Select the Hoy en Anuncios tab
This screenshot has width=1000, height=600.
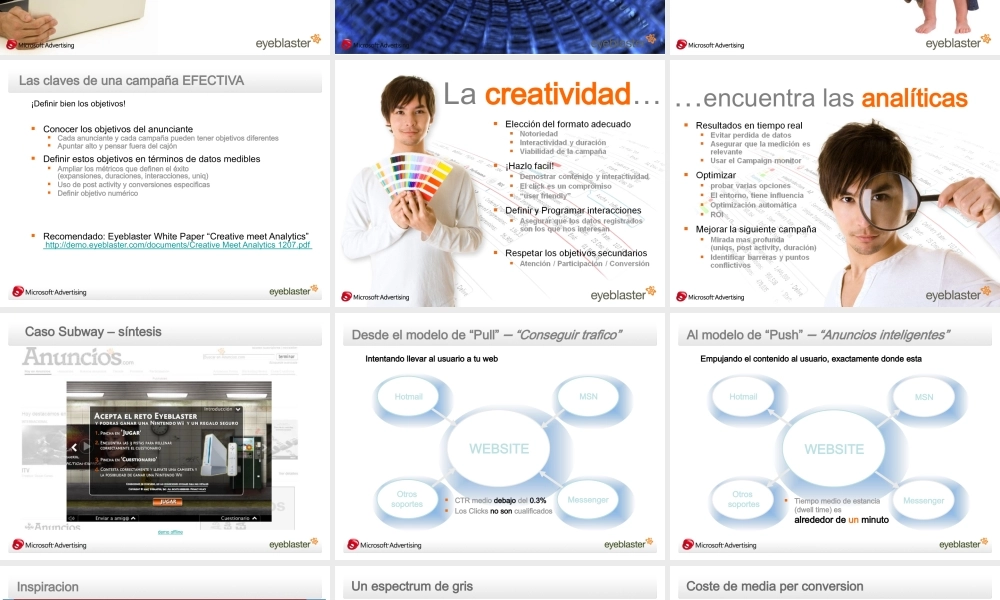(38, 371)
